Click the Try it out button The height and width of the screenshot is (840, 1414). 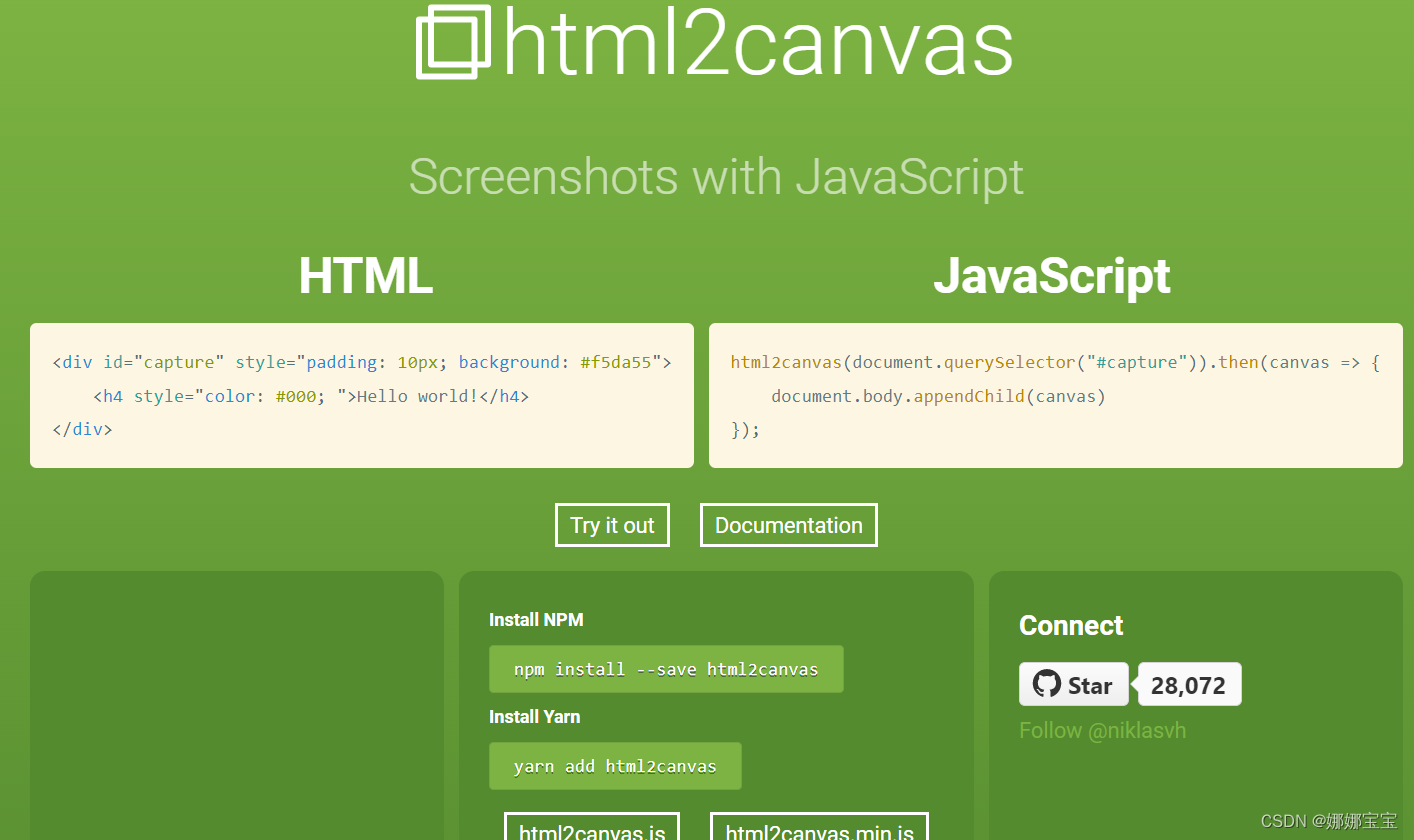[x=612, y=525]
